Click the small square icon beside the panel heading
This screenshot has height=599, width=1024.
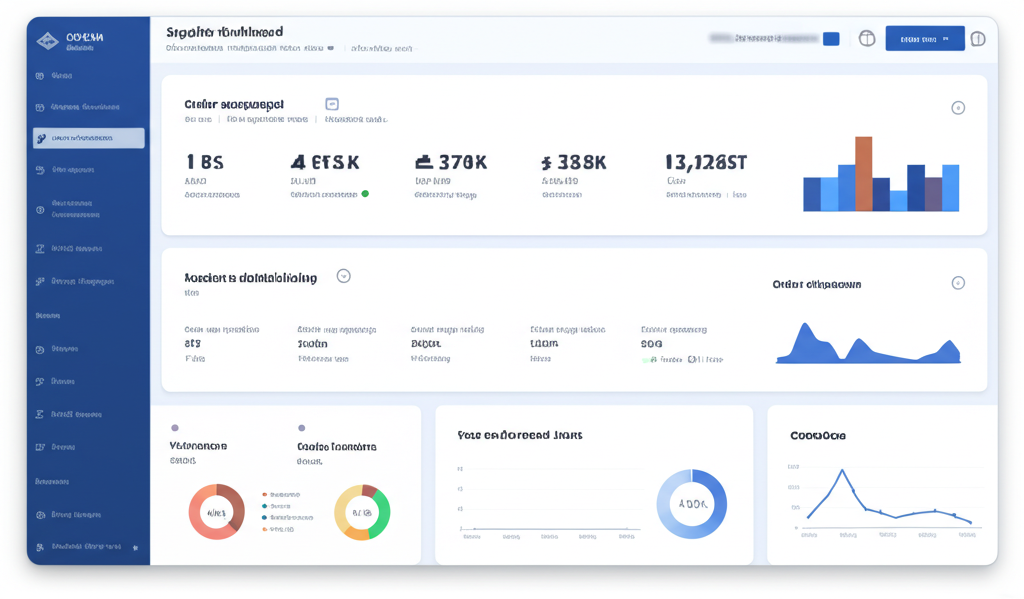point(331,104)
